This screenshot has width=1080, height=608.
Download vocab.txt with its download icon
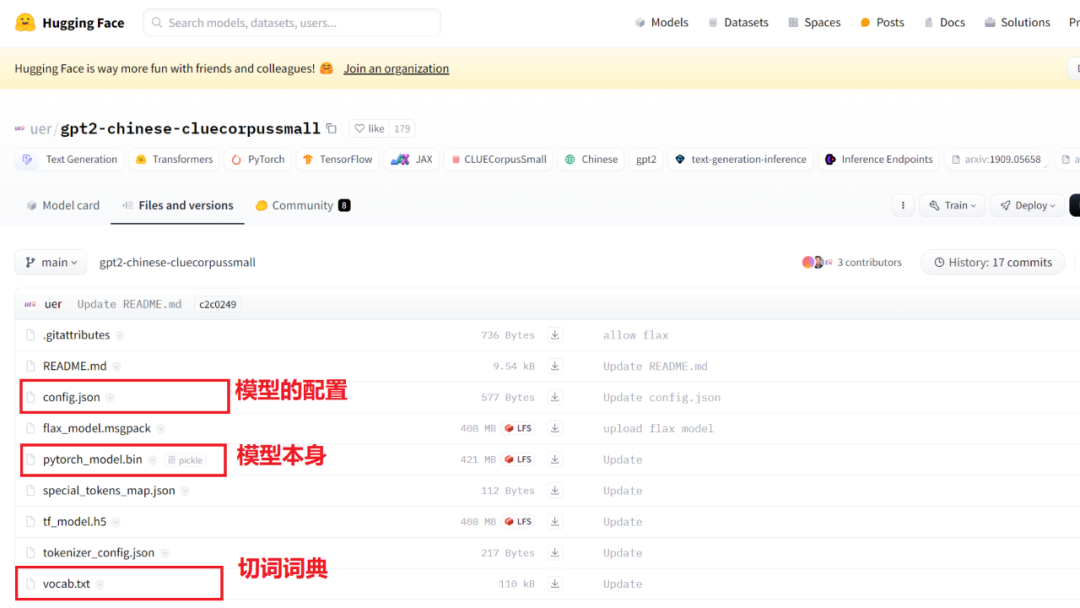pos(554,584)
